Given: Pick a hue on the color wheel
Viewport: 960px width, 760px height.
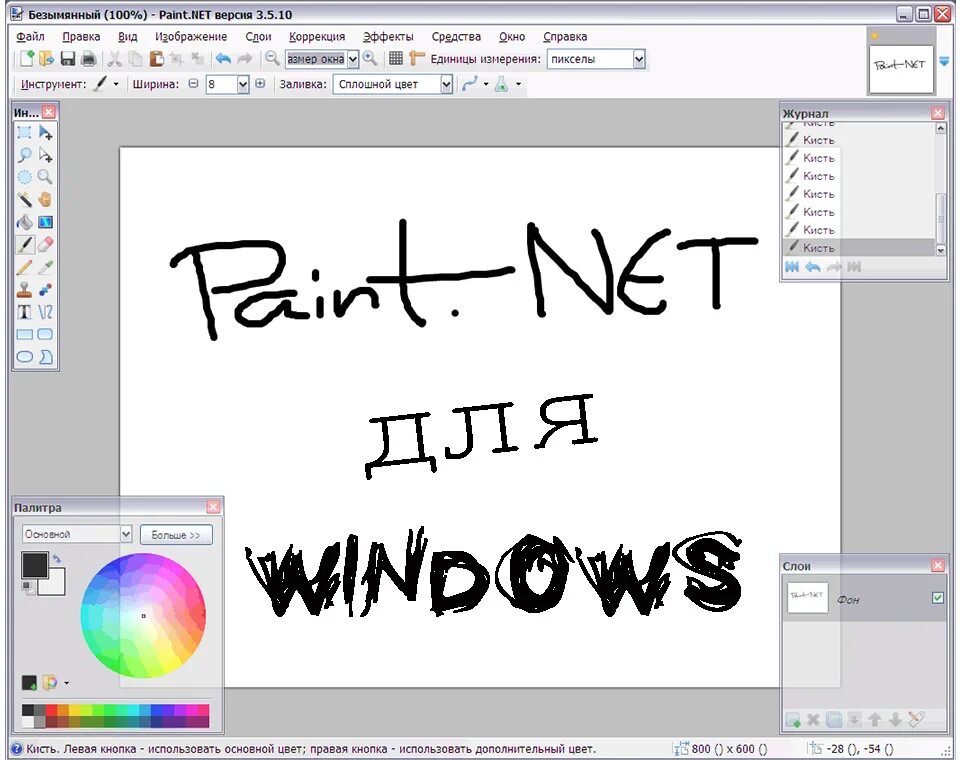Looking at the screenshot, I should 143,615.
